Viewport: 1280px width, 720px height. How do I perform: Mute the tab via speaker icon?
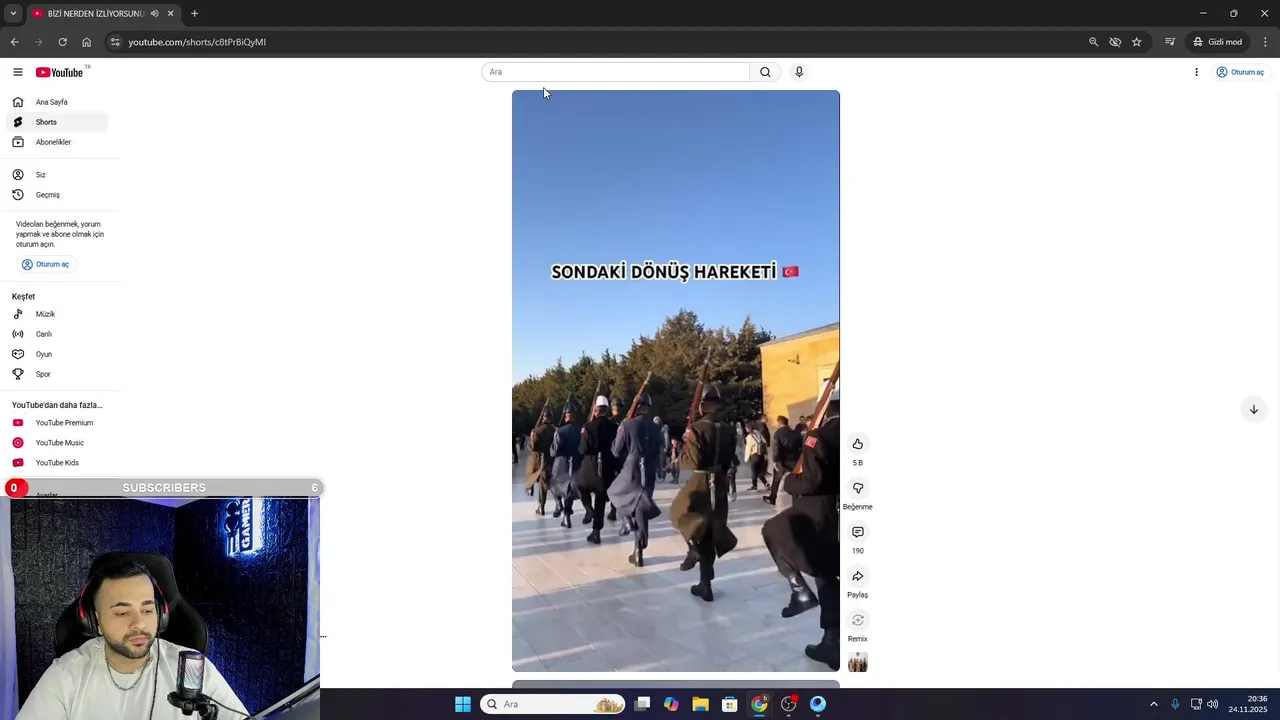[x=155, y=13]
